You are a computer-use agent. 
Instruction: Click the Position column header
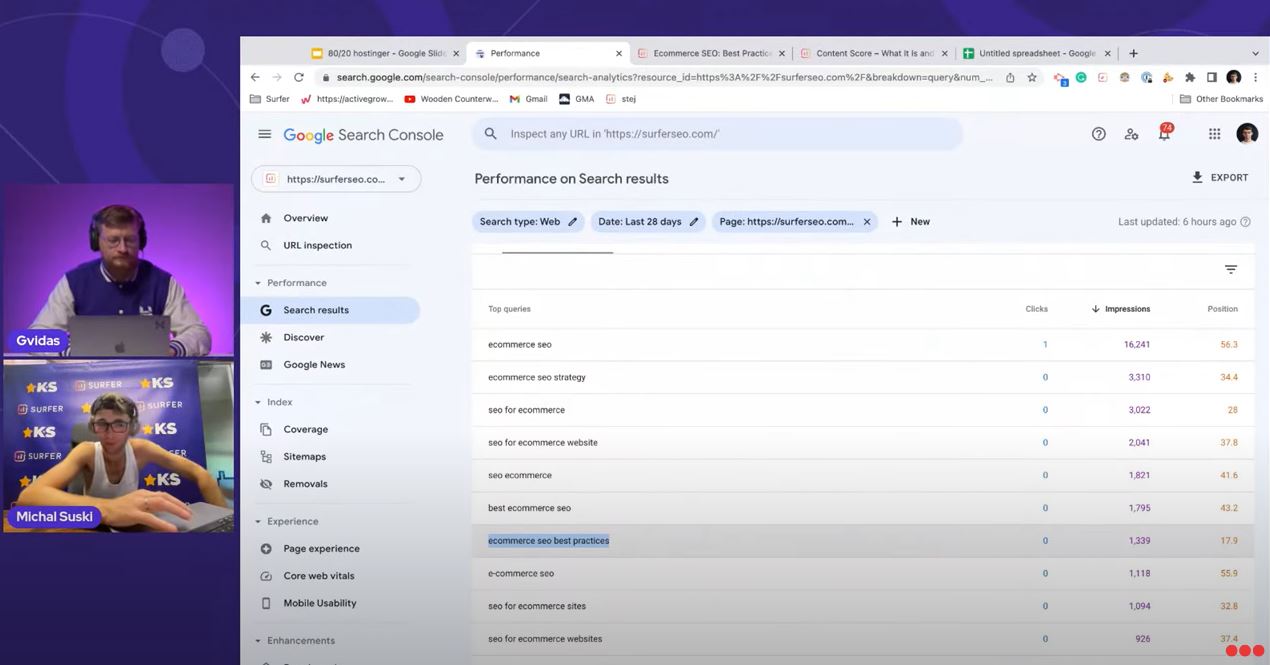(1222, 309)
